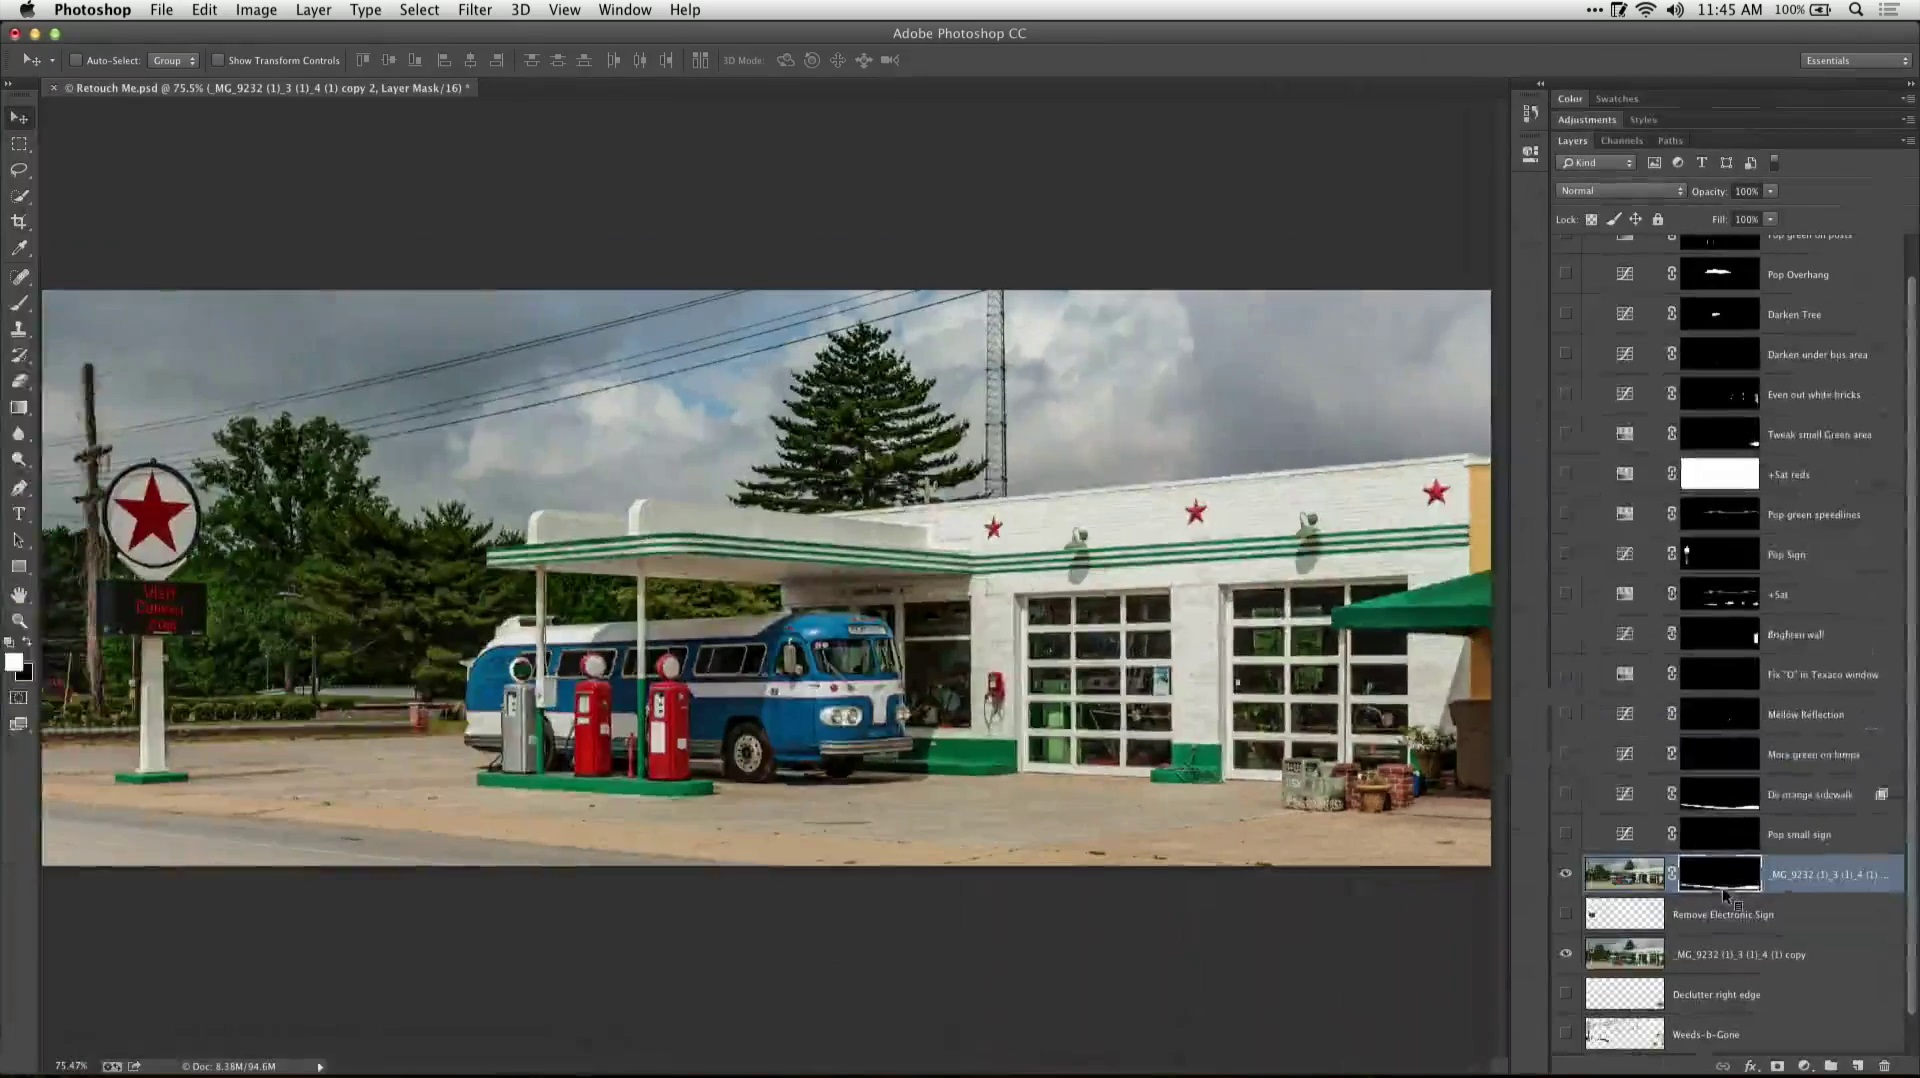Viewport: 1920px width, 1078px height.
Task: Open the Select menu
Action: (419, 10)
